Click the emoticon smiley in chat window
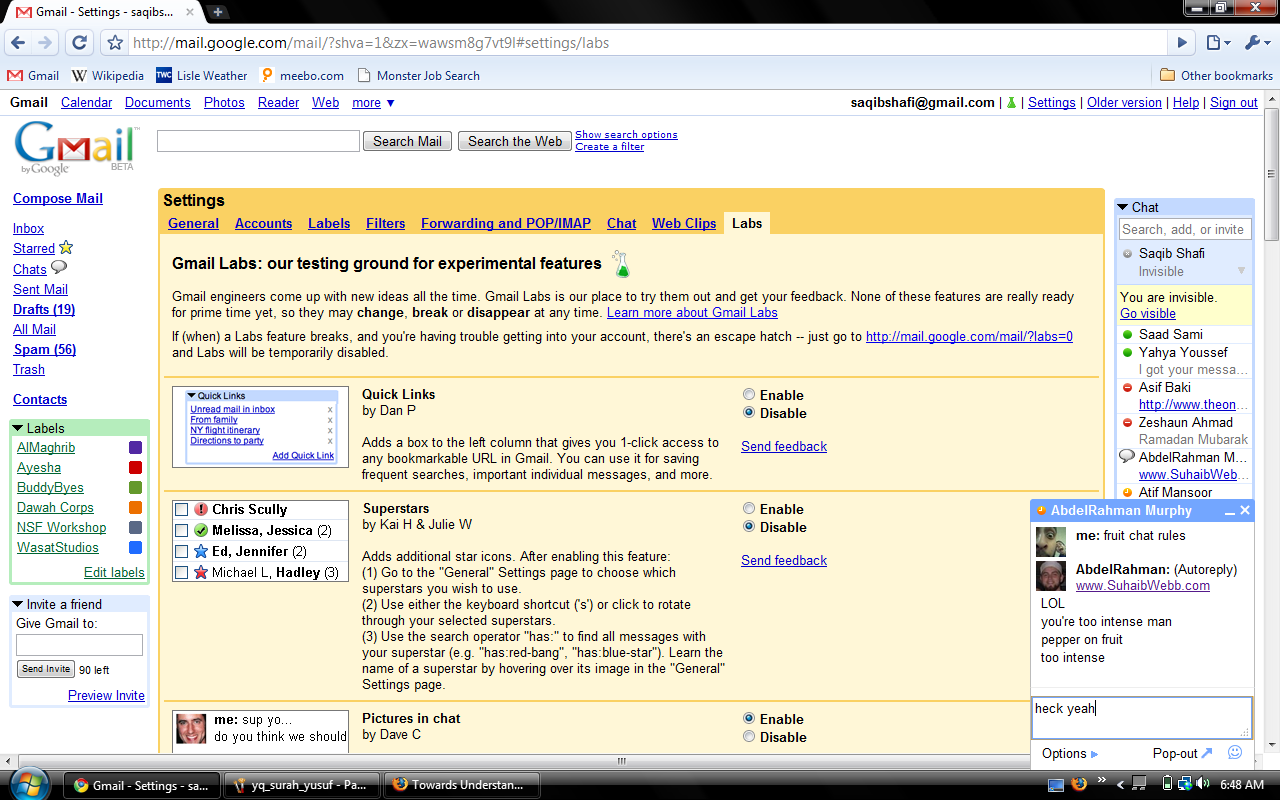 [x=1235, y=753]
